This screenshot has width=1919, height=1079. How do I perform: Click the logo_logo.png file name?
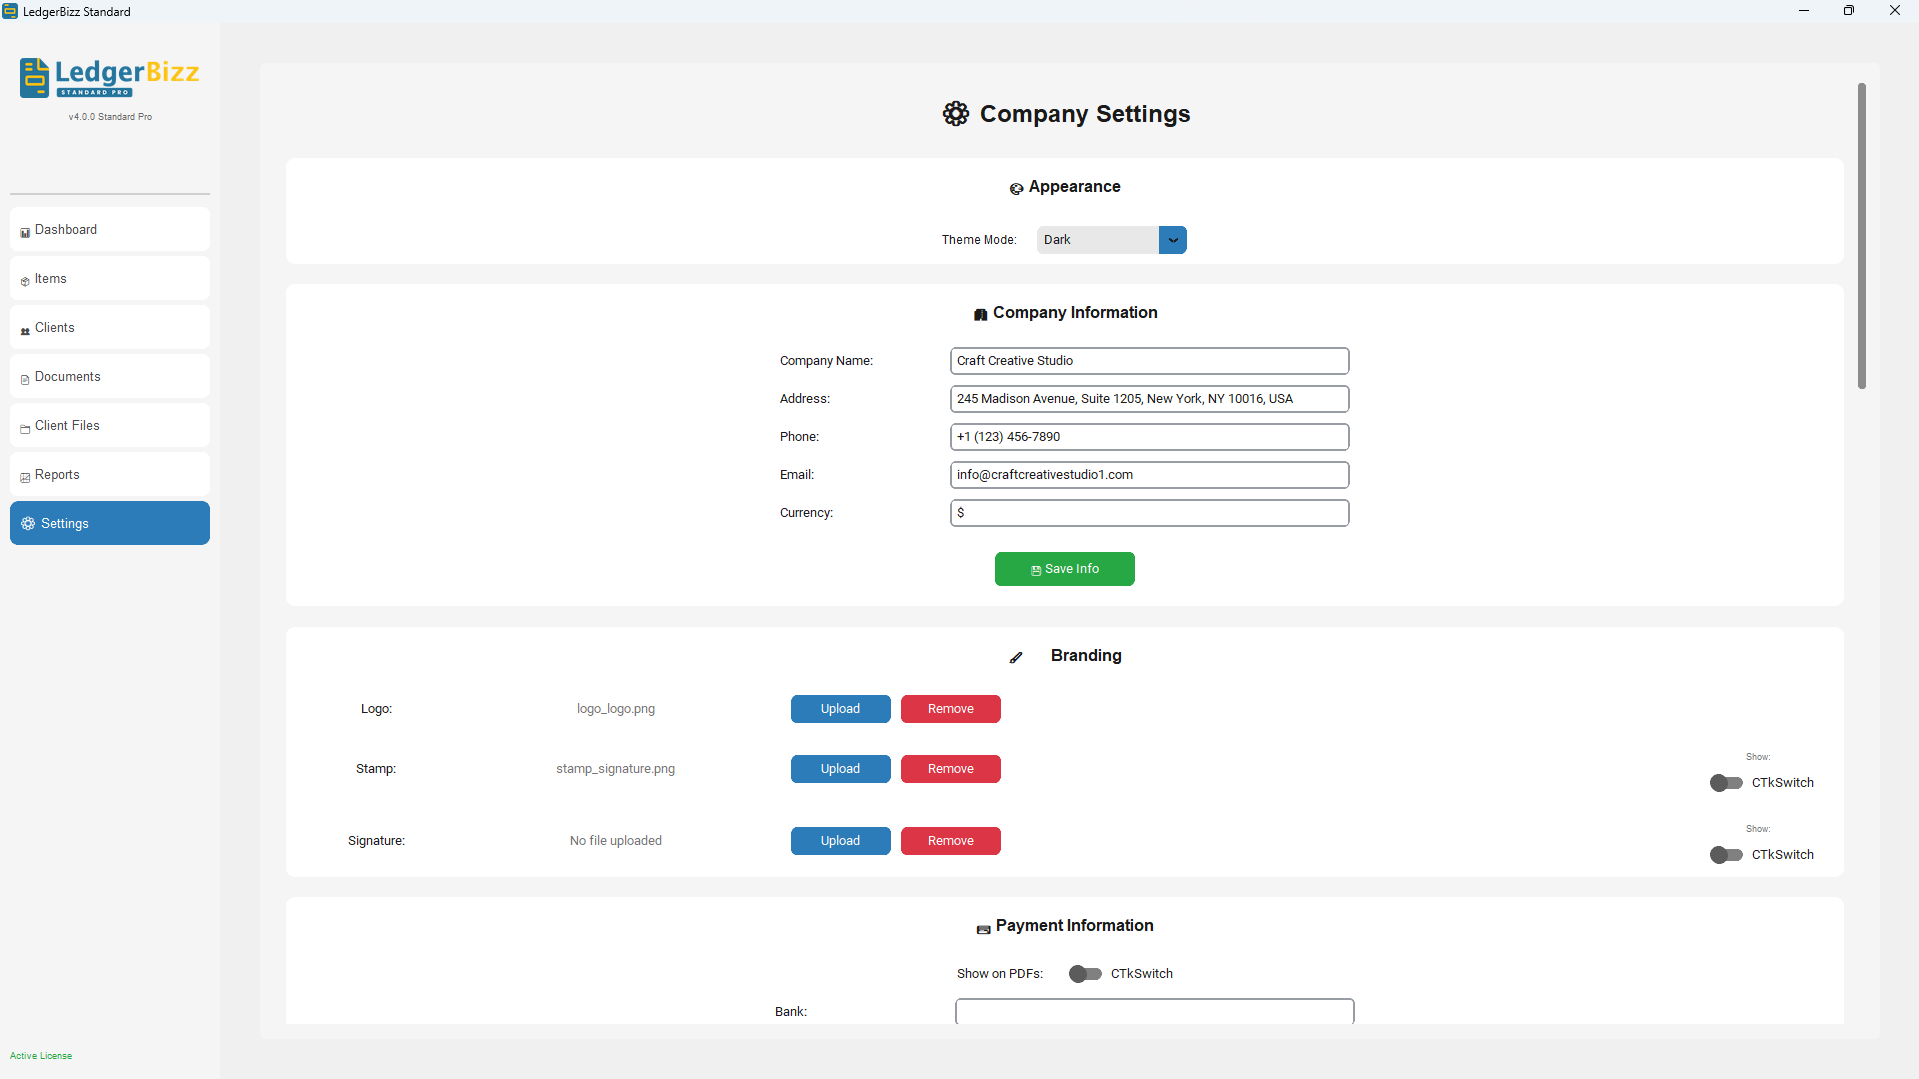pyautogui.click(x=615, y=709)
